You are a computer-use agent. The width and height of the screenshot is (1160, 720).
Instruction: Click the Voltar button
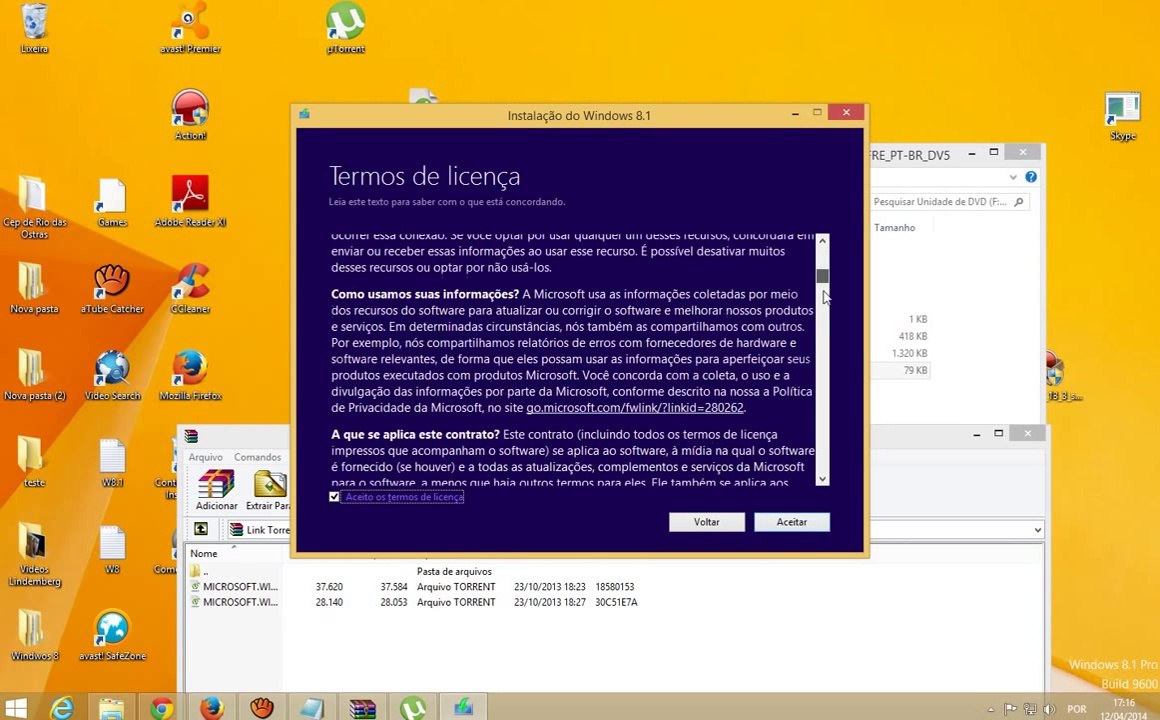[707, 522]
